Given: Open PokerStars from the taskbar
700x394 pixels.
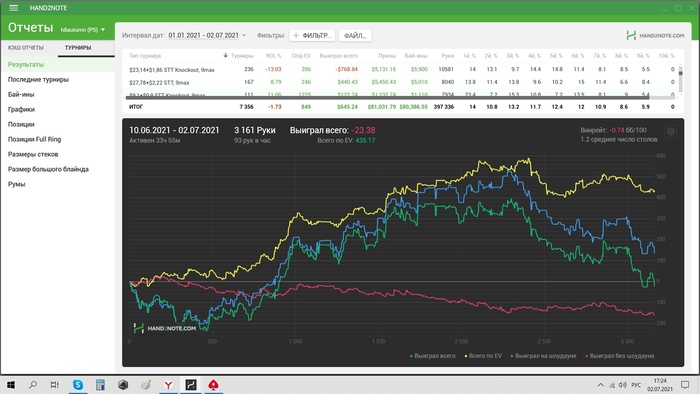Looking at the screenshot, I should (x=213, y=385).
